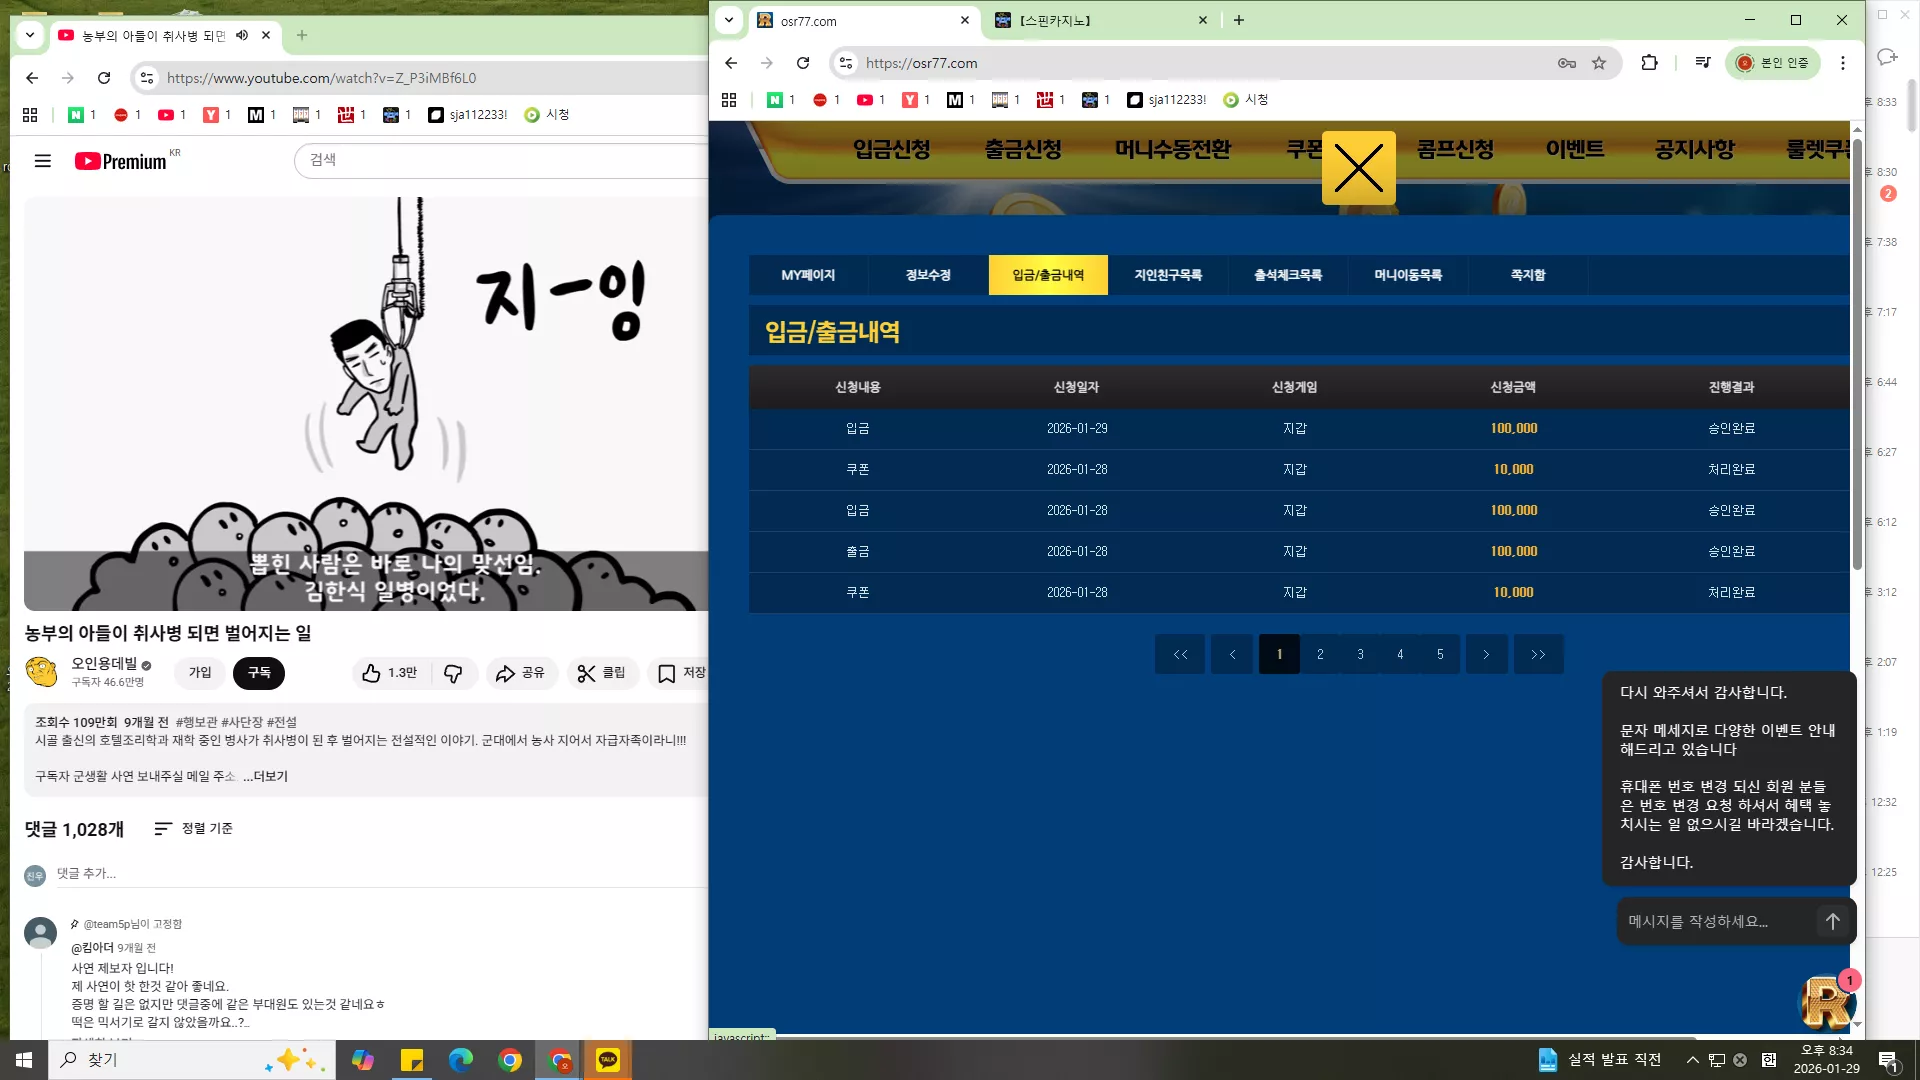Mute the YouTube tab audio icon
1920x1080 pixels.
[242, 35]
